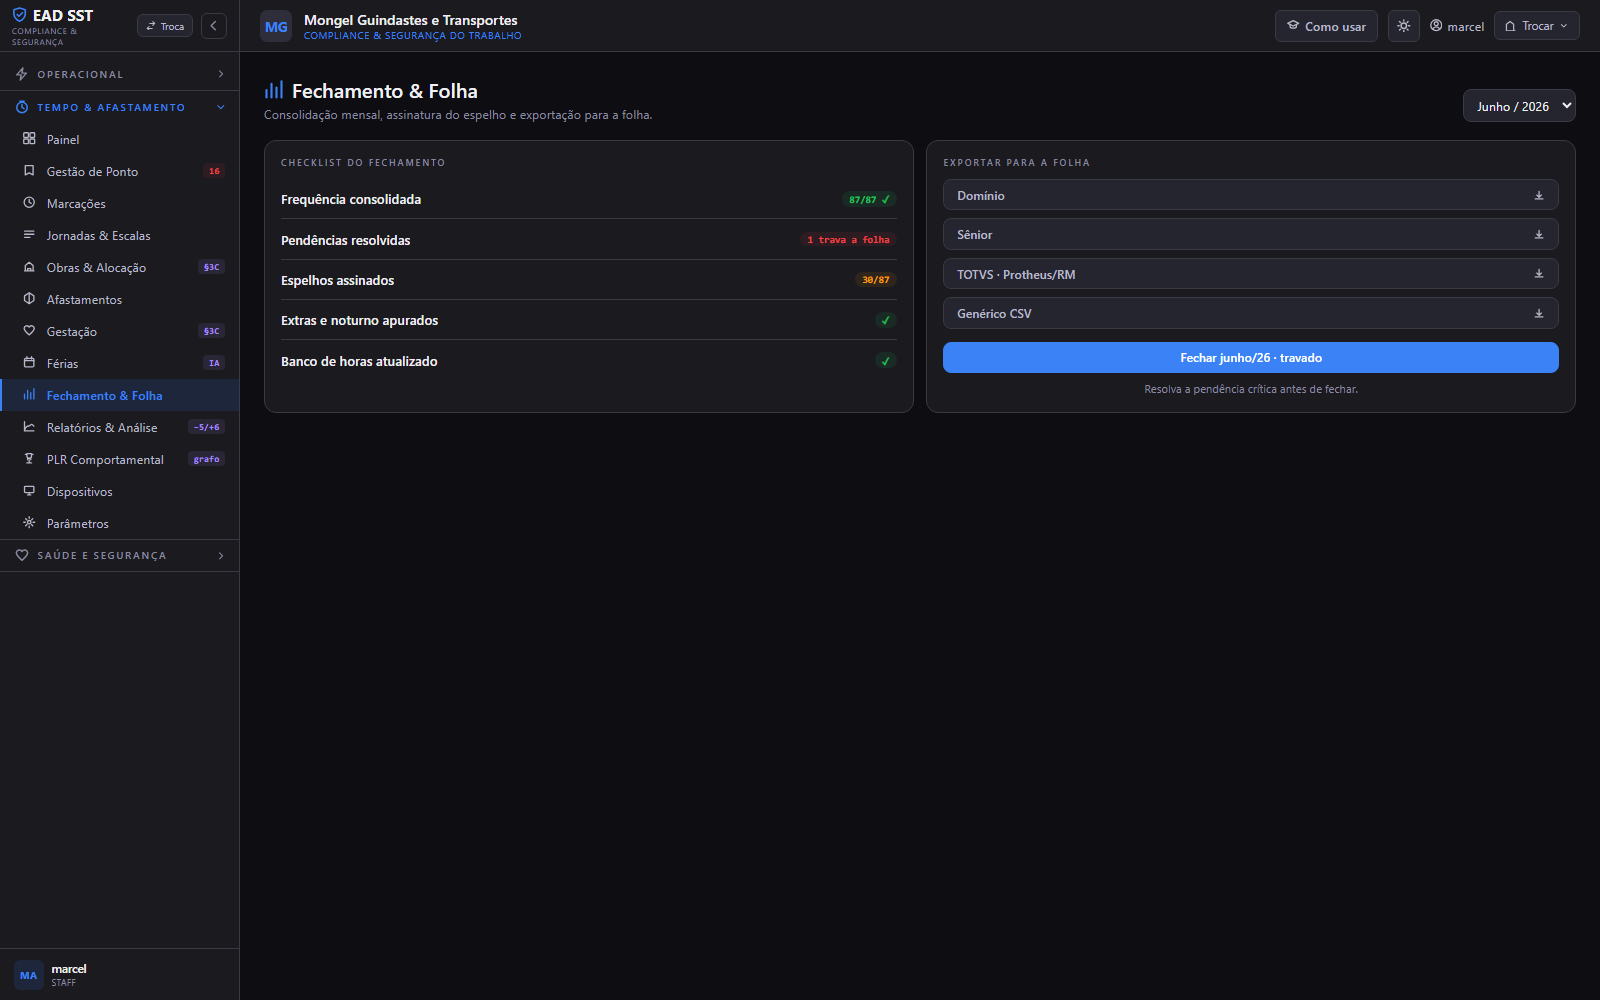The width and height of the screenshot is (1600, 1000).
Task: Click green check on Banco de horas atualizado
Action: click(x=885, y=361)
